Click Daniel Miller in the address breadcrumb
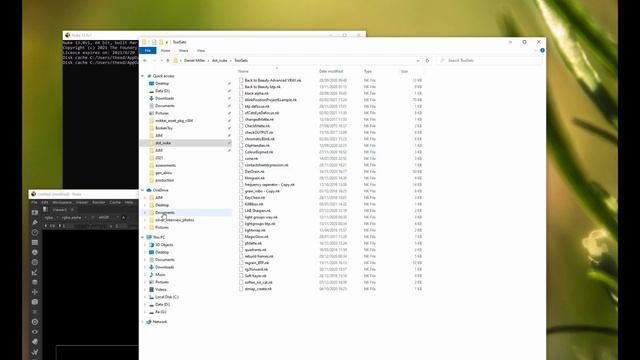Viewport: 640px width, 360px height. (194, 60)
